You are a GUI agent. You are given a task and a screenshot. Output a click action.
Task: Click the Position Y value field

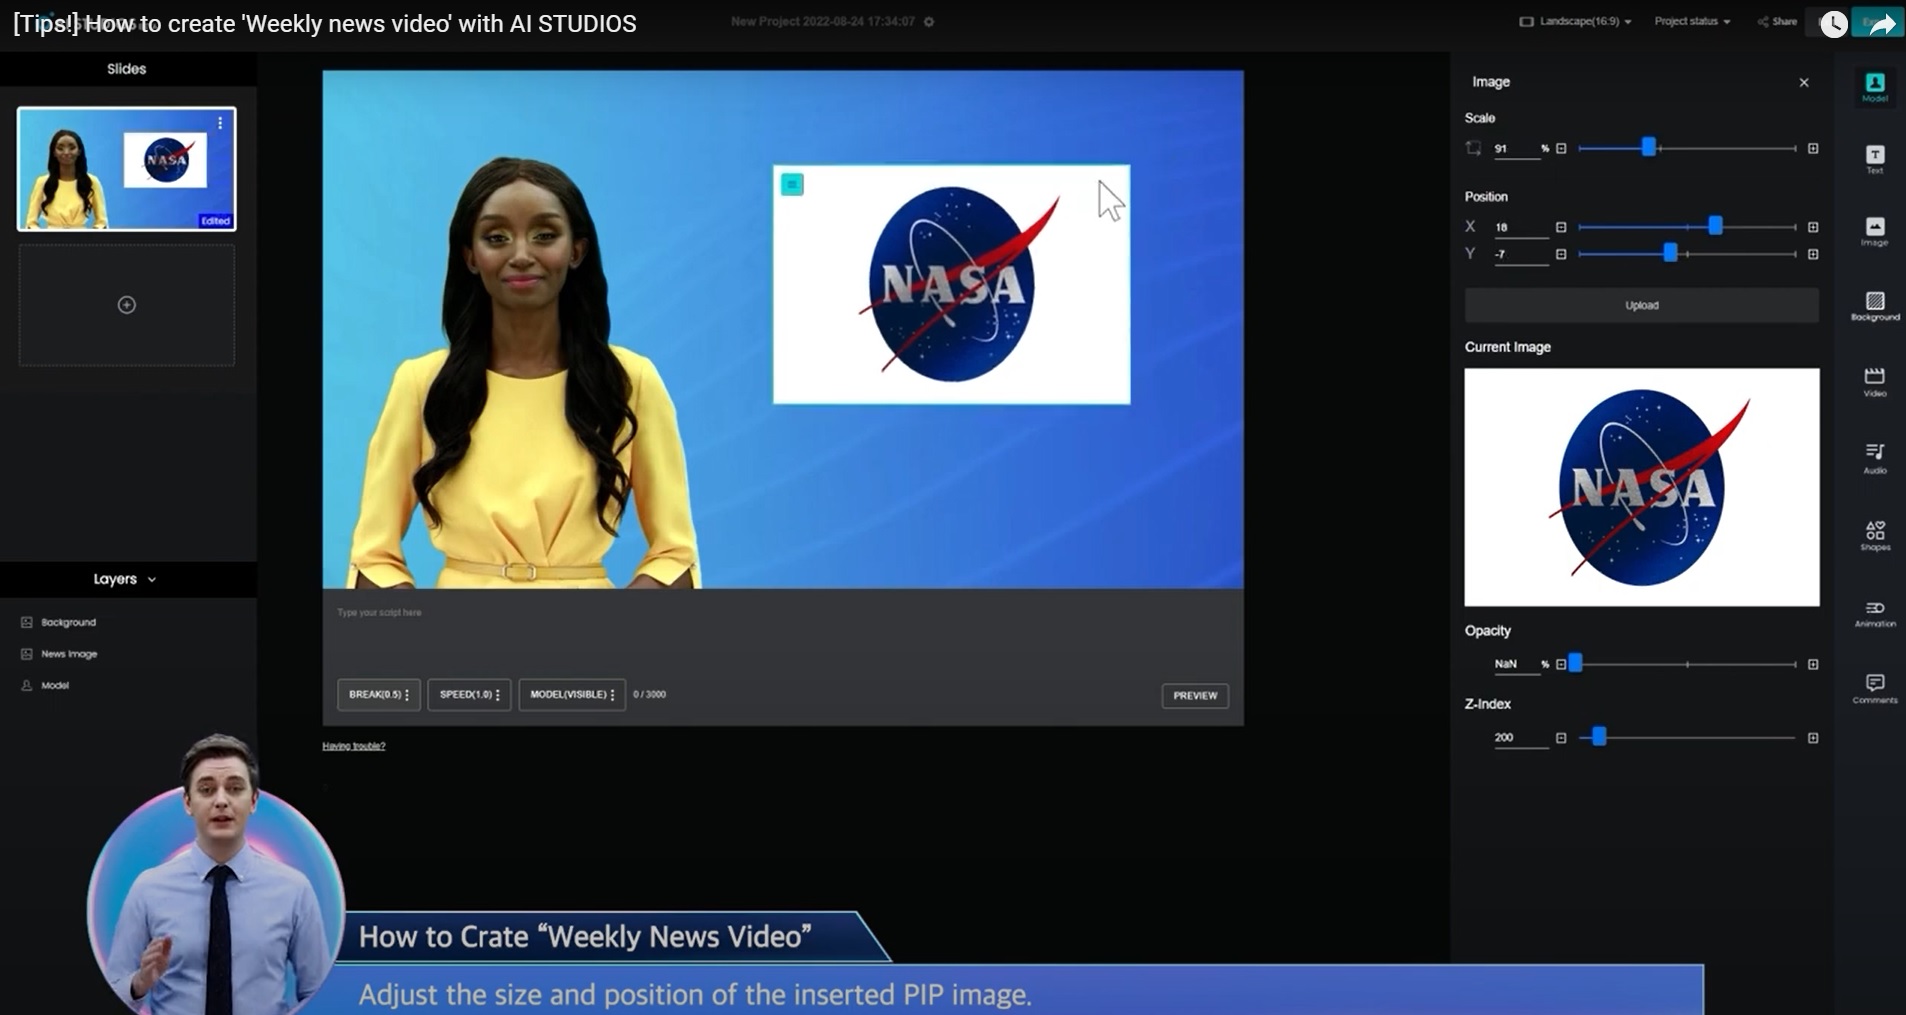point(1520,255)
